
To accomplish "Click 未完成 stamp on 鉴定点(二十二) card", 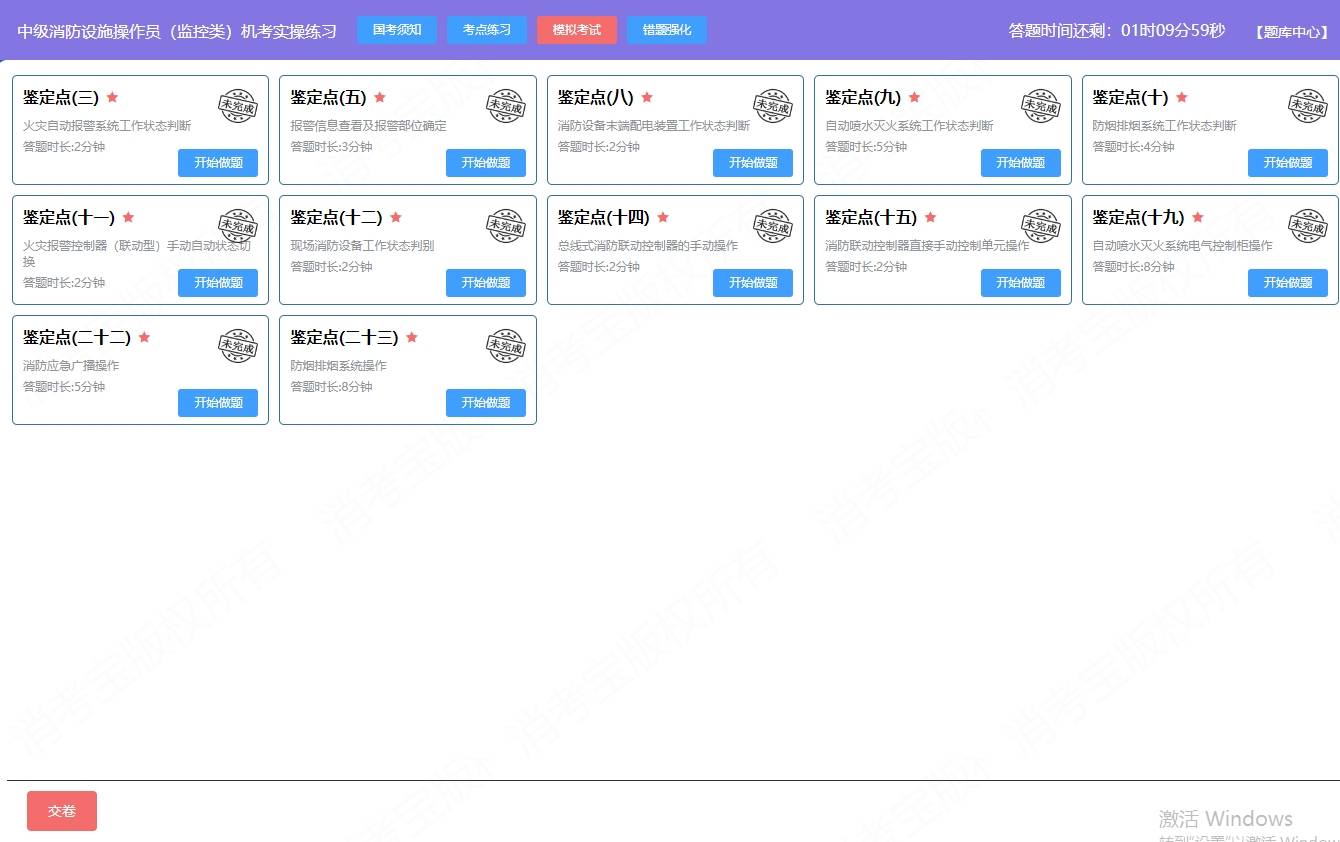I will tap(238, 346).
